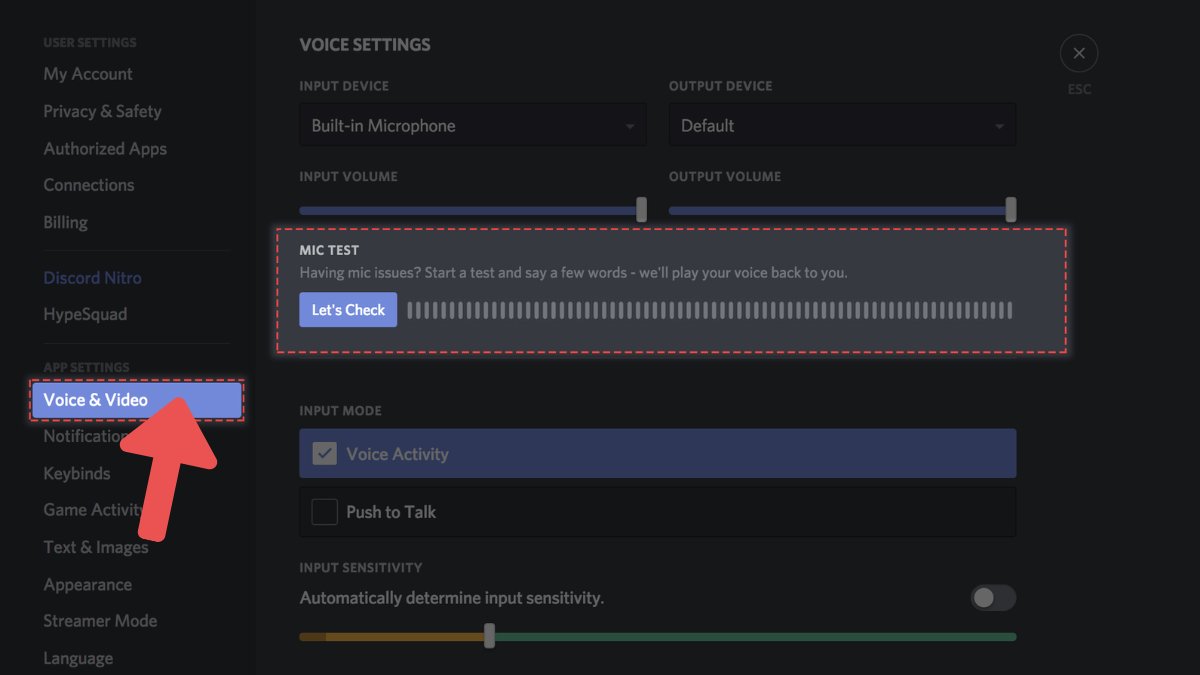The height and width of the screenshot is (675, 1200).
Task: Toggle automatic input sensitivity switch
Action: click(993, 598)
